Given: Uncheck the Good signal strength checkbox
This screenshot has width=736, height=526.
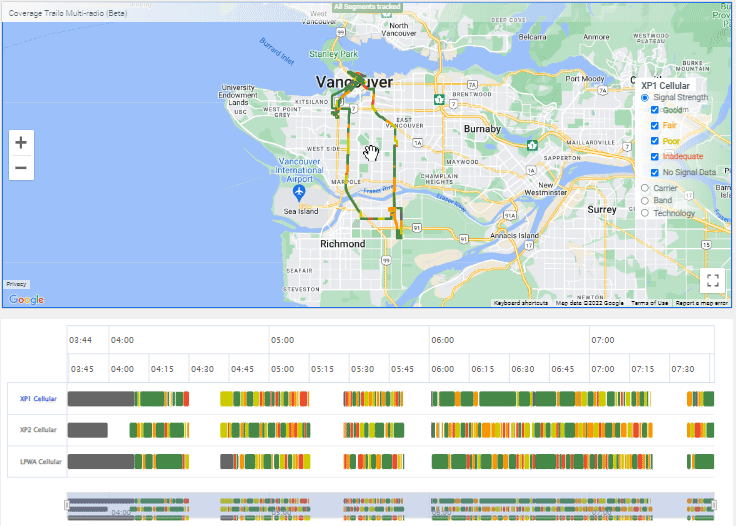Looking at the screenshot, I should (x=655, y=110).
